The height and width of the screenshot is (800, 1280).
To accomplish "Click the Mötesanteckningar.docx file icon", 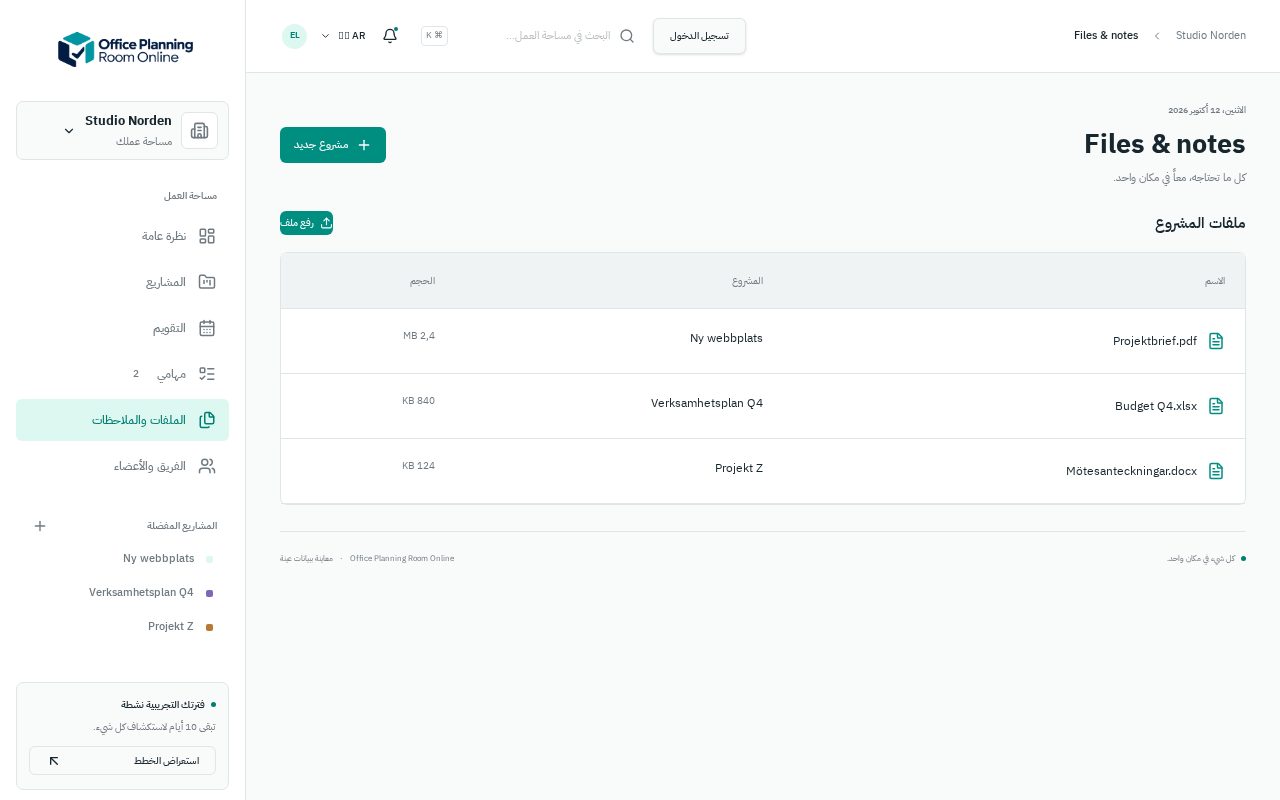I will [x=1216, y=471].
